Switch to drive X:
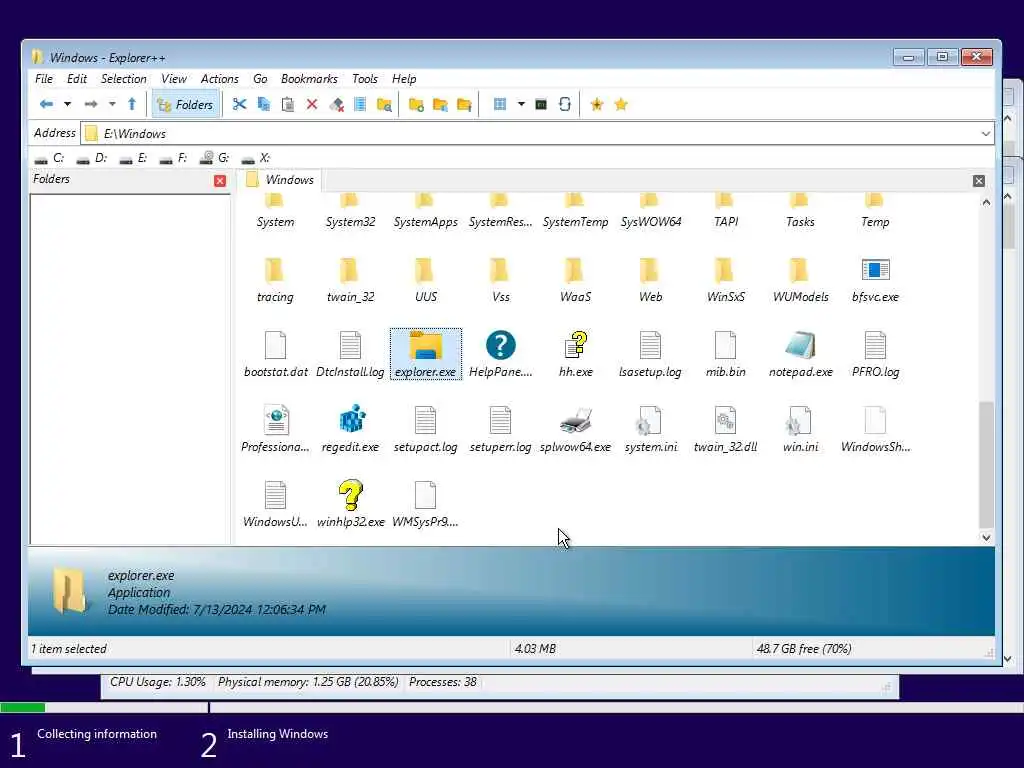 (255, 157)
